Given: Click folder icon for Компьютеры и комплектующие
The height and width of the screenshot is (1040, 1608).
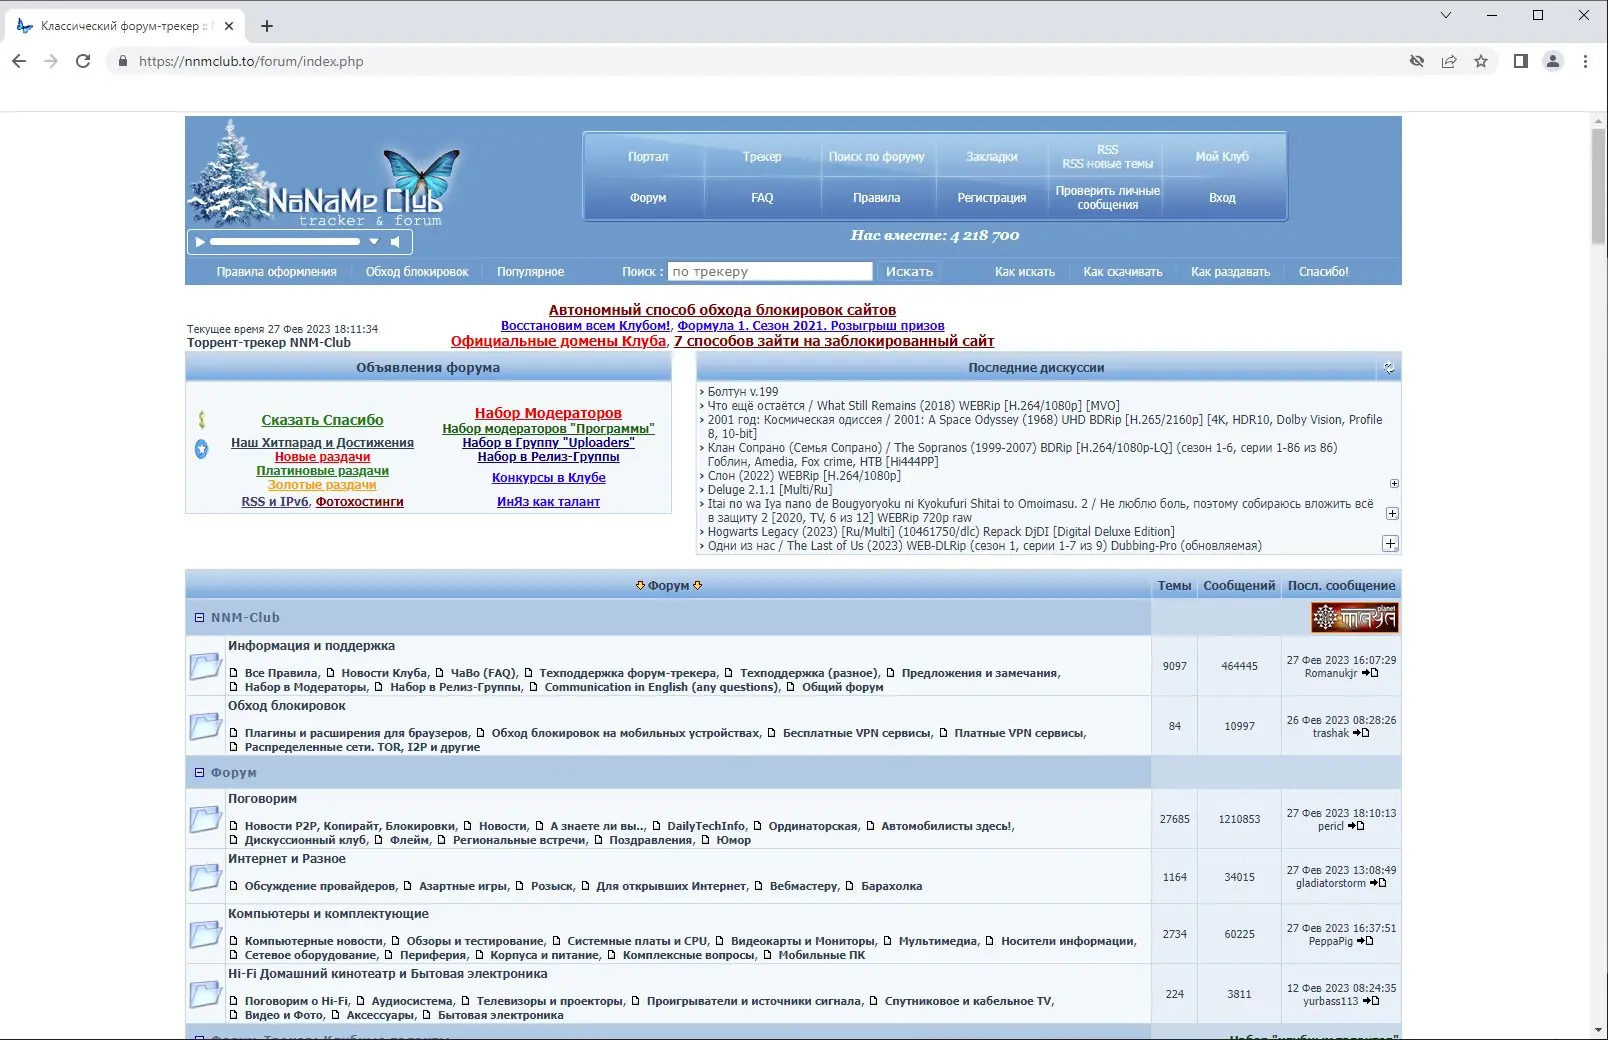Looking at the screenshot, I should click(x=205, y=934).
